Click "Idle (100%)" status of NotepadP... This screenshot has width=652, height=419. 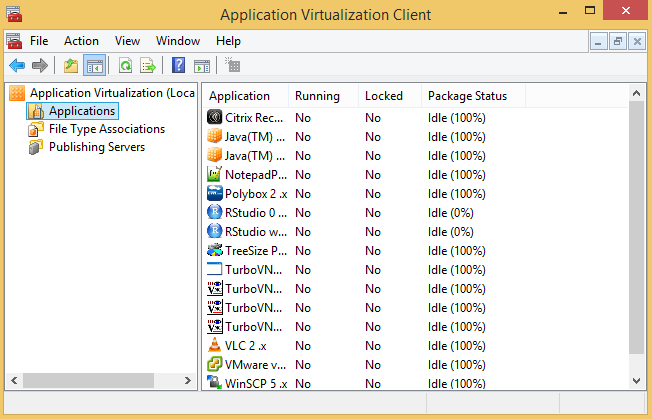tap(457, 175)
